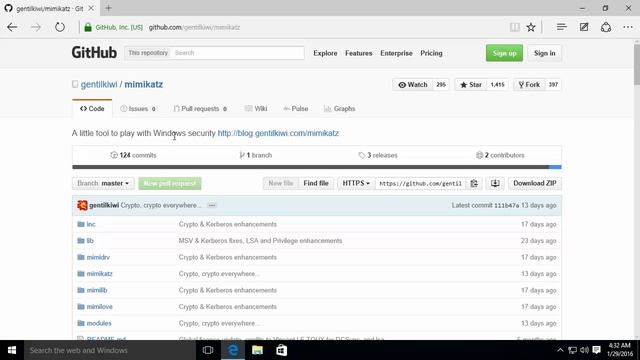Expand the commit message ellipsis button

pyautogui.click(x=211, y=205)
